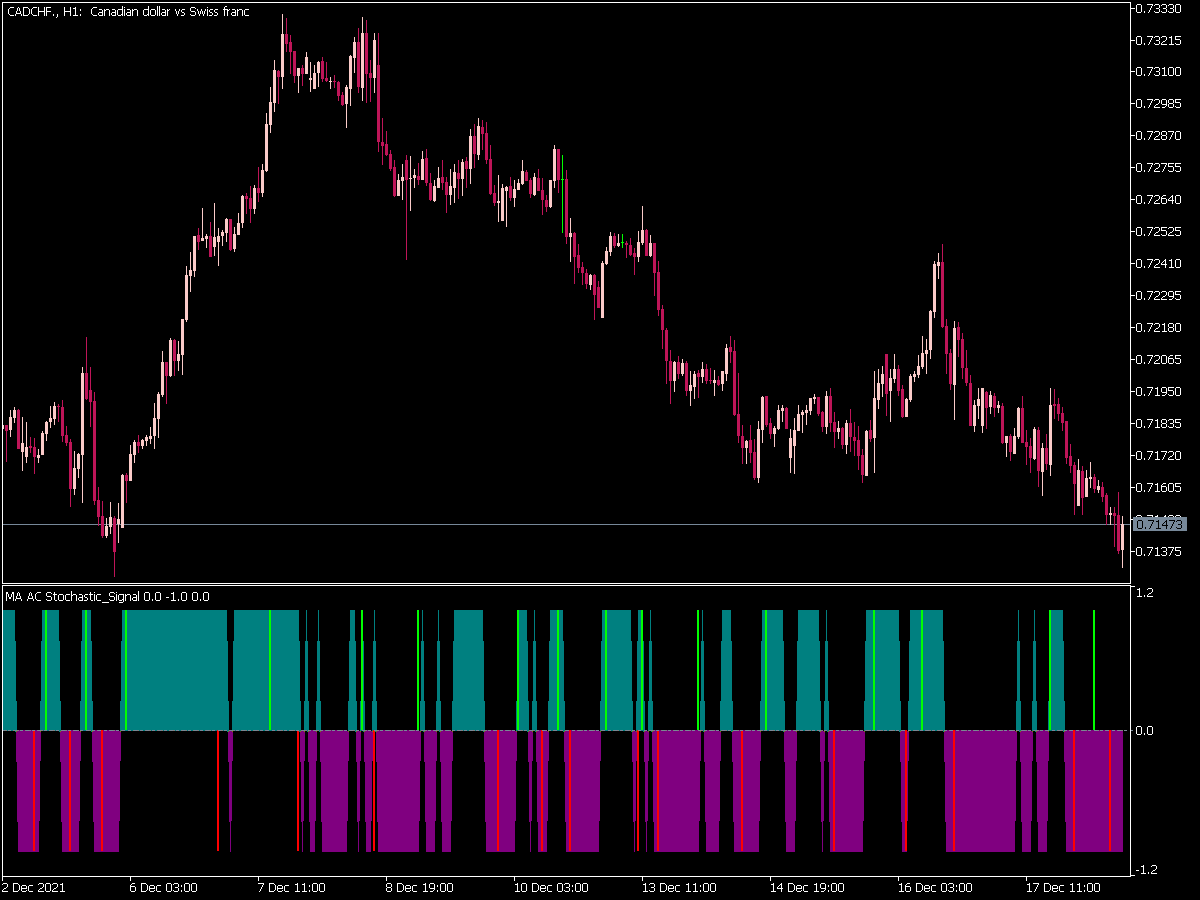Click the 0.0 level on indicator scale
The height and width of the screenshot is (900, 1200).
[1145, 731]
